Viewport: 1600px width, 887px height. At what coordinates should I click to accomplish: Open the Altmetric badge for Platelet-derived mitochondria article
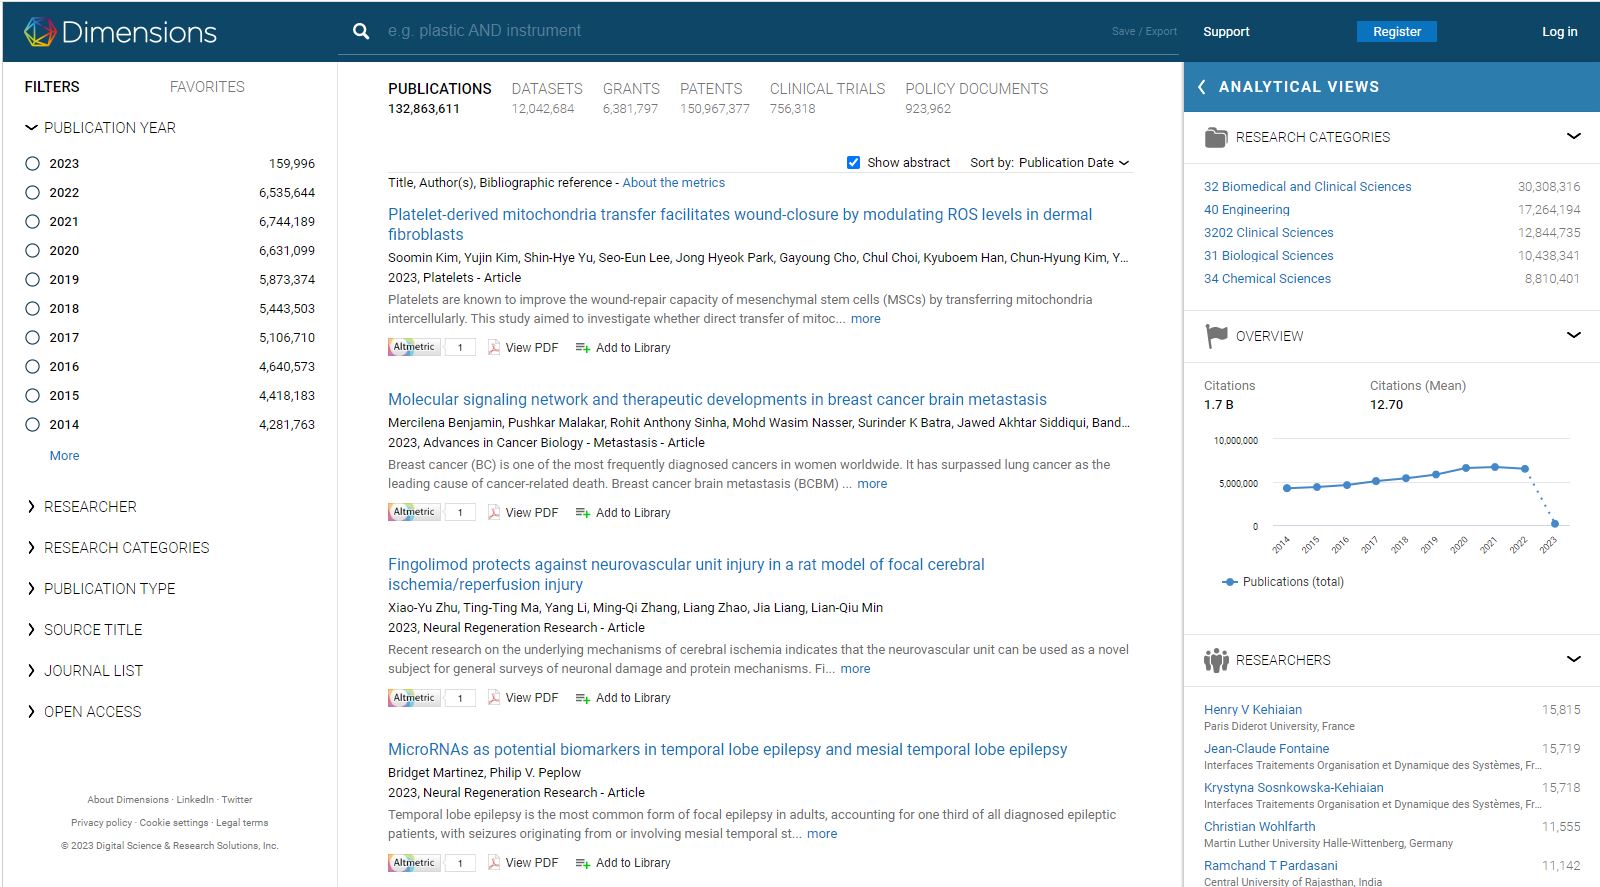[x=414, y=347]
